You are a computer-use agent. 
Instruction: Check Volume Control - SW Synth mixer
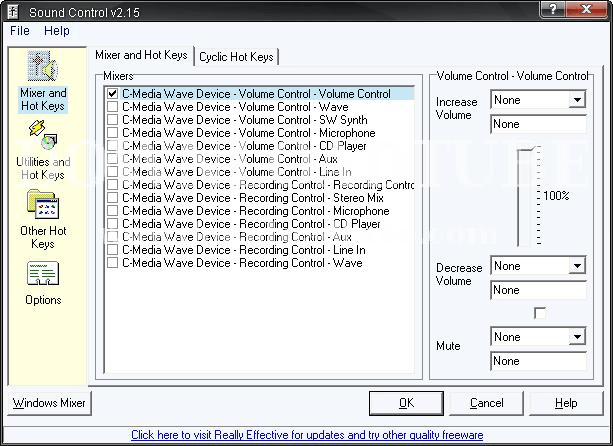pos(113,120)
